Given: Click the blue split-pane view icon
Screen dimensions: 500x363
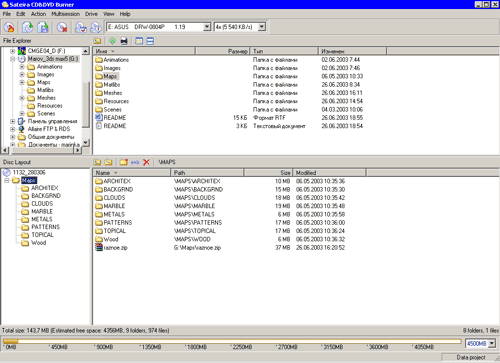Looking at the screenshot, I should [x=150, y=41].
